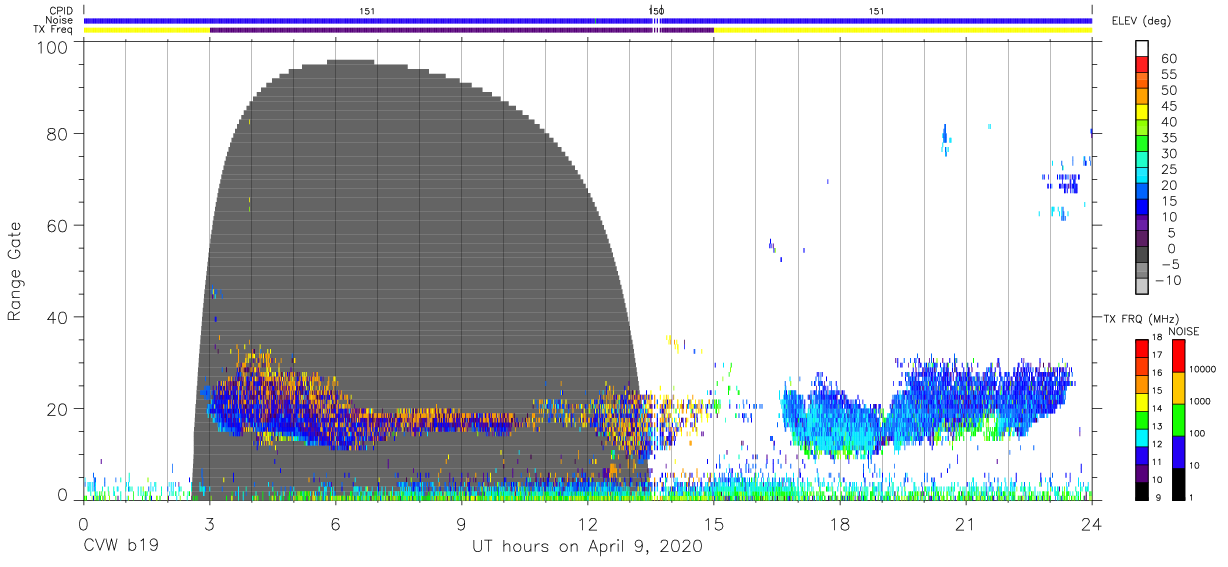1228x567 pixels.
Task: Click the blue Noise strip at the top
Action: (588, 20)
